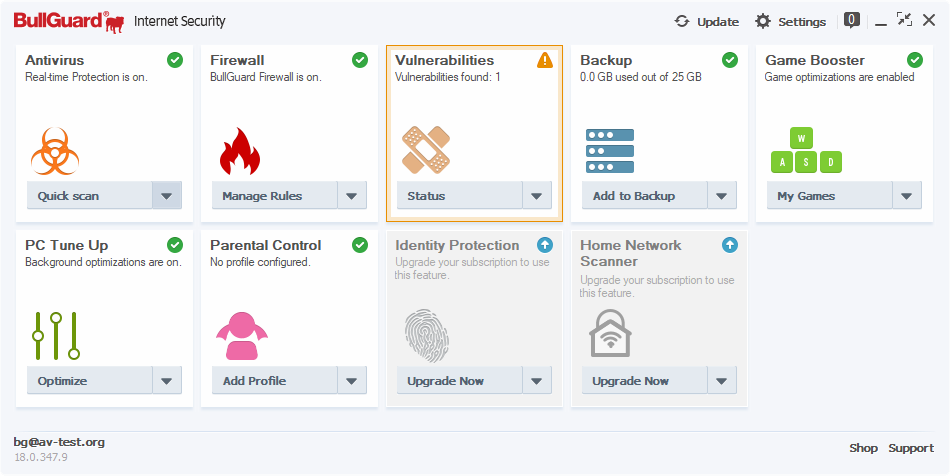Click the Parental Control girl icon
Image resolution: width=950 pixels, height=476 pixels.
coord(241,336)
